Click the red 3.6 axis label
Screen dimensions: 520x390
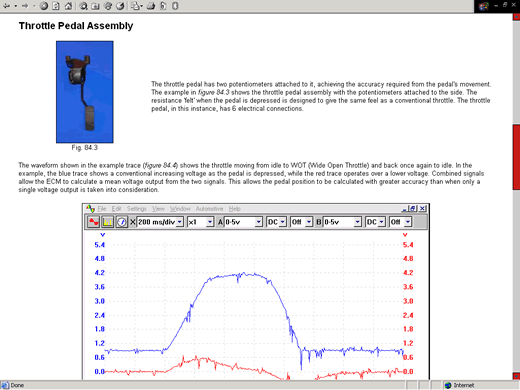(x=408, y=287)
